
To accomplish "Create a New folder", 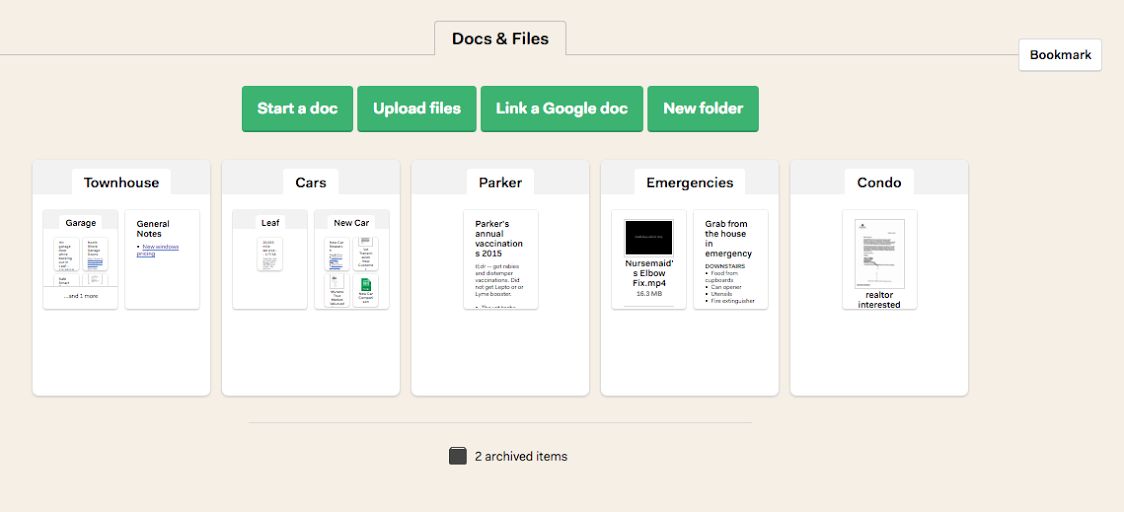I will click(702, 109).
